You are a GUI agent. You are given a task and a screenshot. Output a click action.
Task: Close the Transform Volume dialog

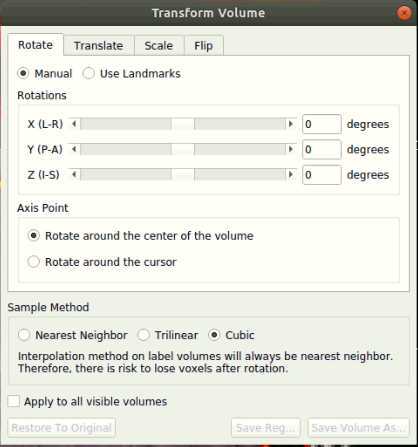[404, 13]
